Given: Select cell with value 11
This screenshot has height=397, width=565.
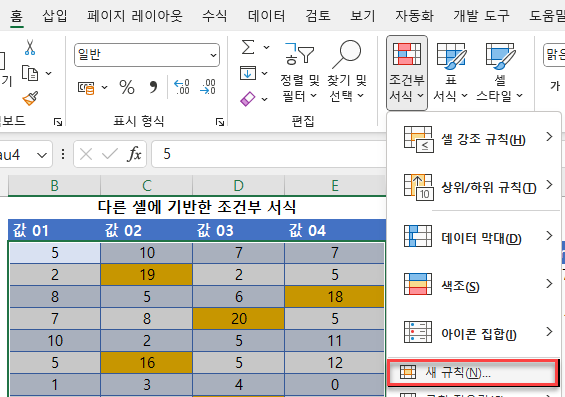Looking at the screenshot, I should 334,341.
